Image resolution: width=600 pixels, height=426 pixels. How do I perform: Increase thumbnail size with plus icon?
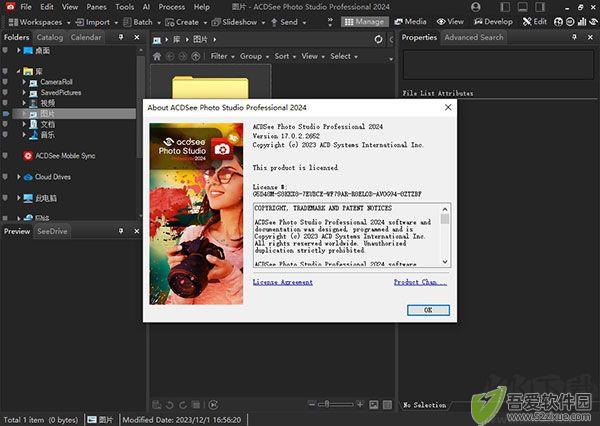click(360, 404)
